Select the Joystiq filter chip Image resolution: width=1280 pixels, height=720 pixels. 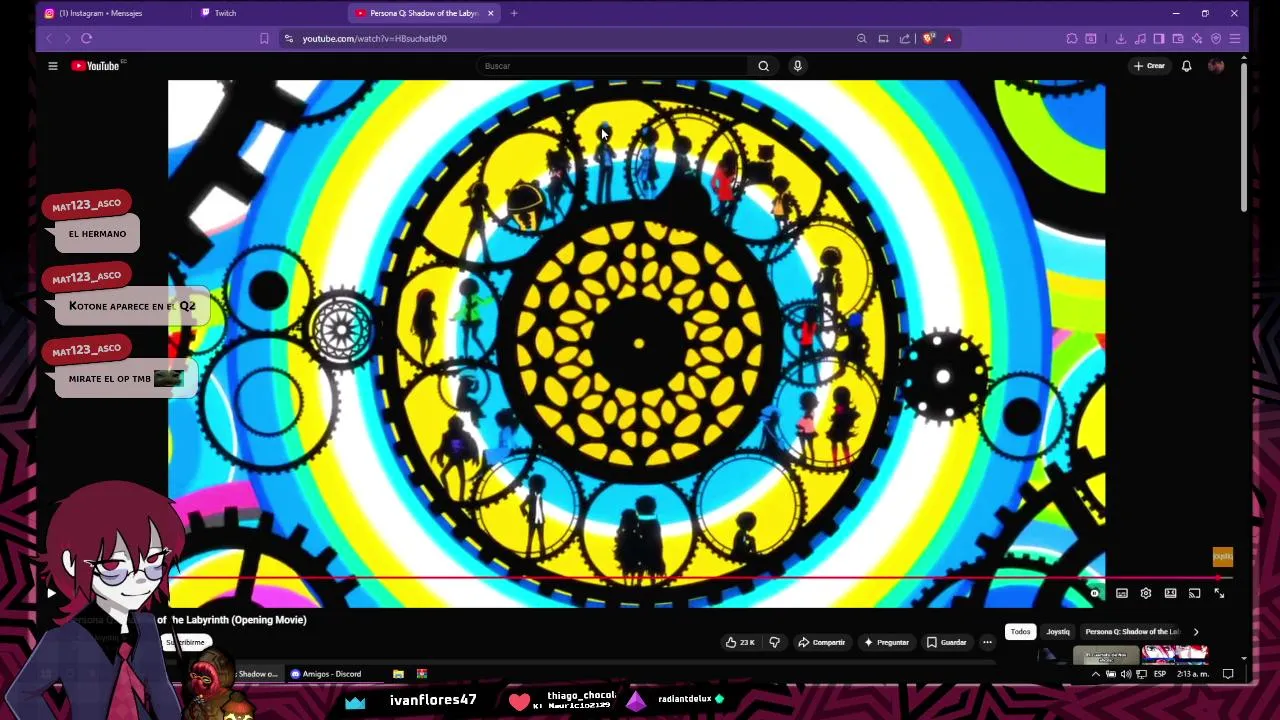tap(1058, 632)
